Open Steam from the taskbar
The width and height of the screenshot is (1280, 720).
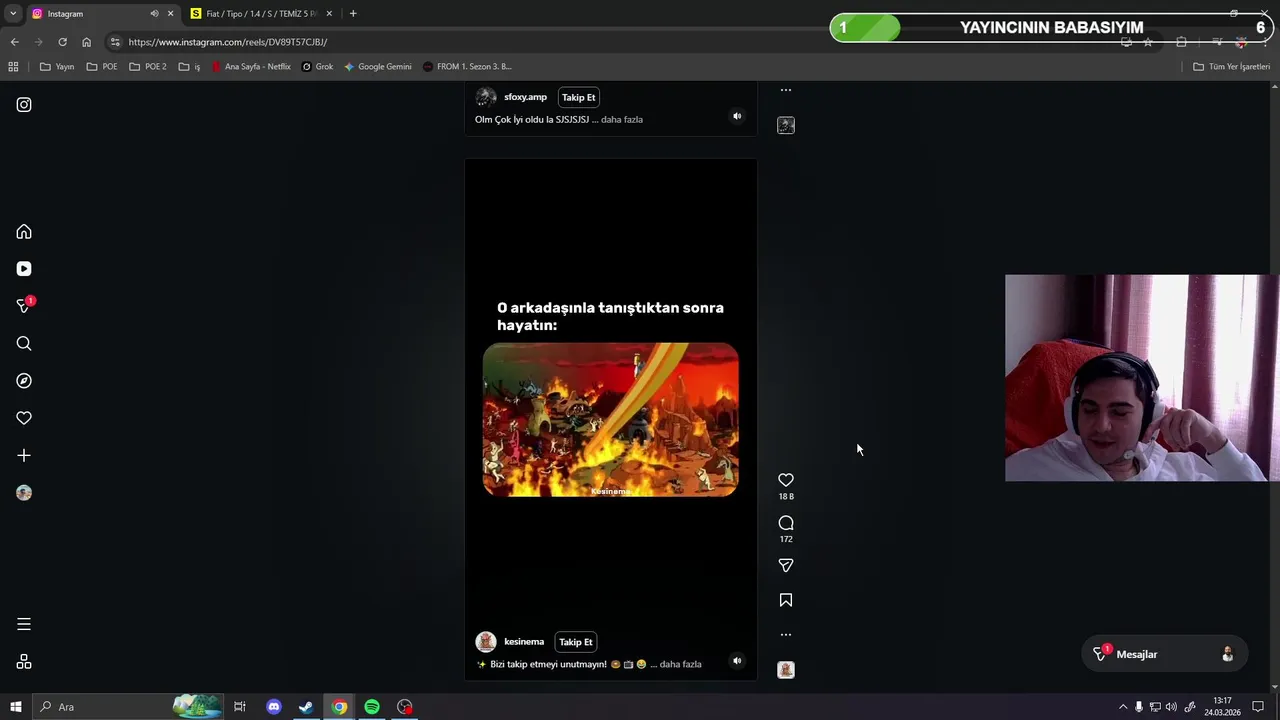306,707
